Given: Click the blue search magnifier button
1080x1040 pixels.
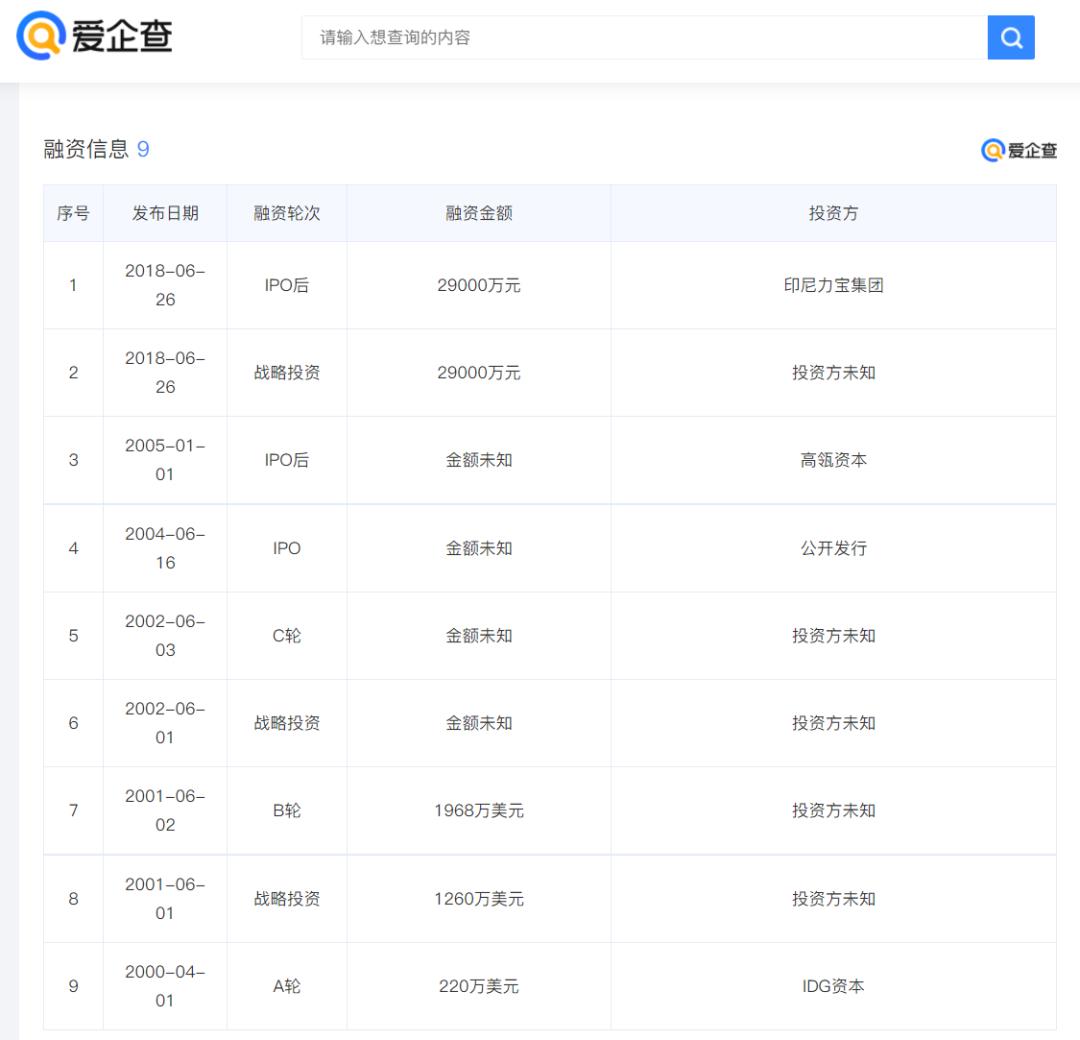Looking at the screenshot, I should 1010,37.
